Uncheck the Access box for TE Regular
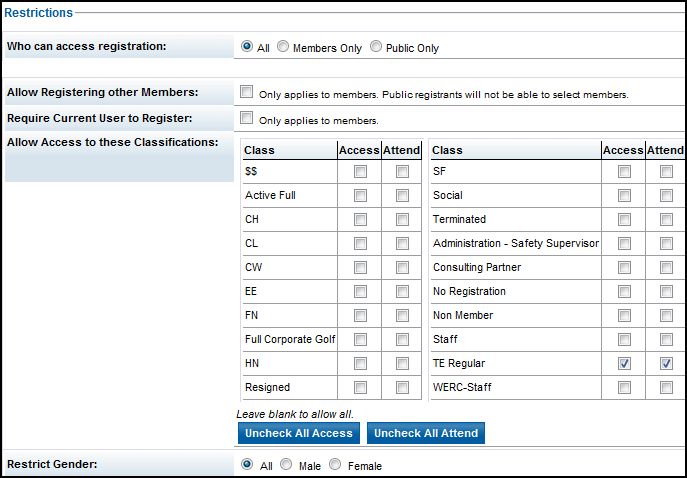 click(x=624, y=363)
